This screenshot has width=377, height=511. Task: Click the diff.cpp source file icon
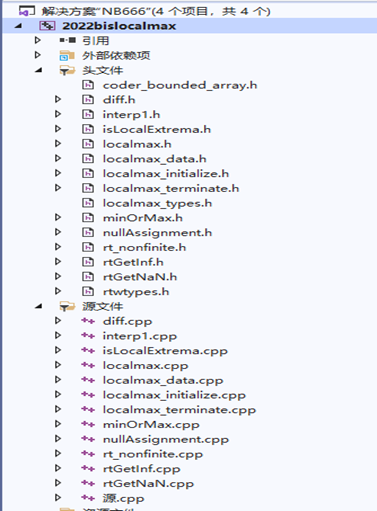pyautogui.click(x=88, y=321)
